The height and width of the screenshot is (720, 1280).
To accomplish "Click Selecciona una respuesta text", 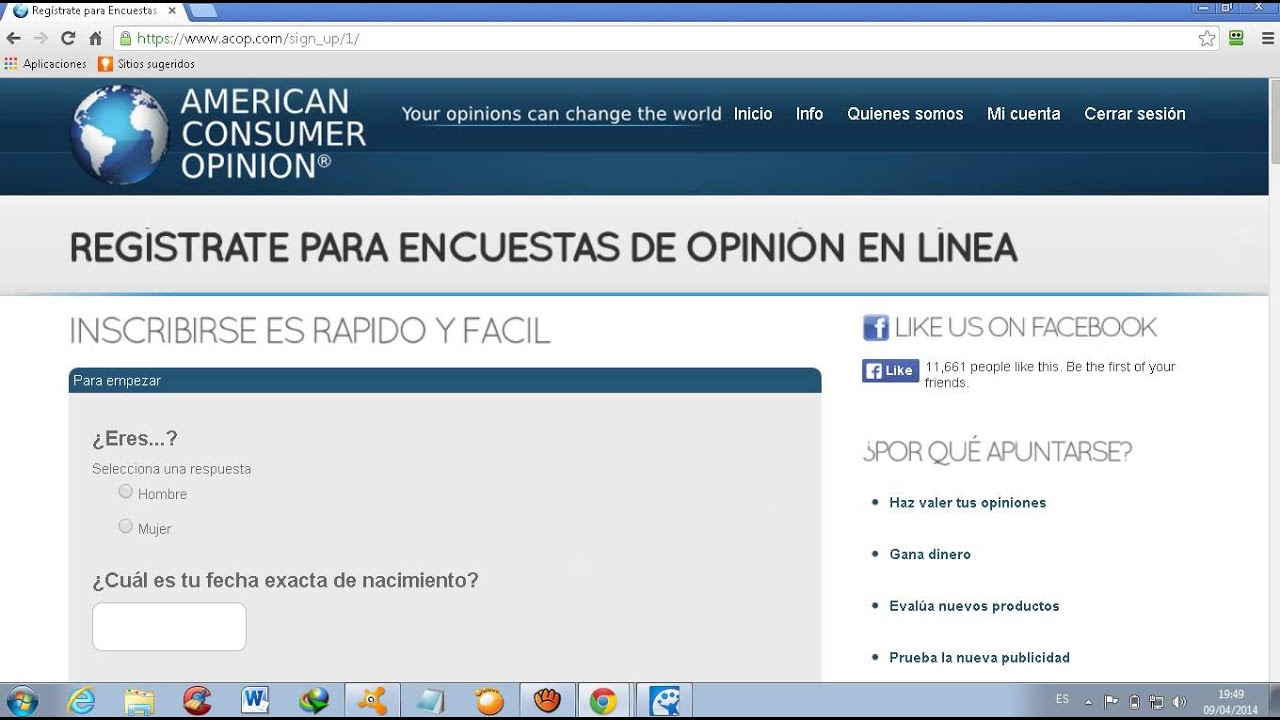I will pyautogui.click(x=171, y=469).
